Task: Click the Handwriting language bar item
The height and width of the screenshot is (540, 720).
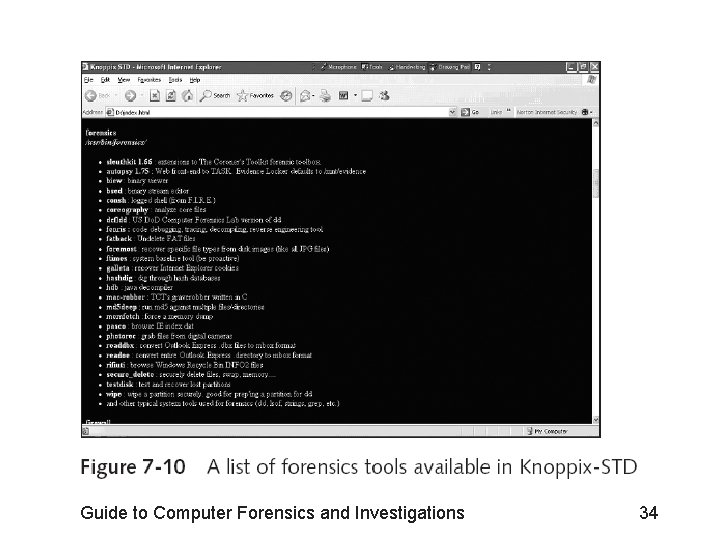Action: pos(407,67)
